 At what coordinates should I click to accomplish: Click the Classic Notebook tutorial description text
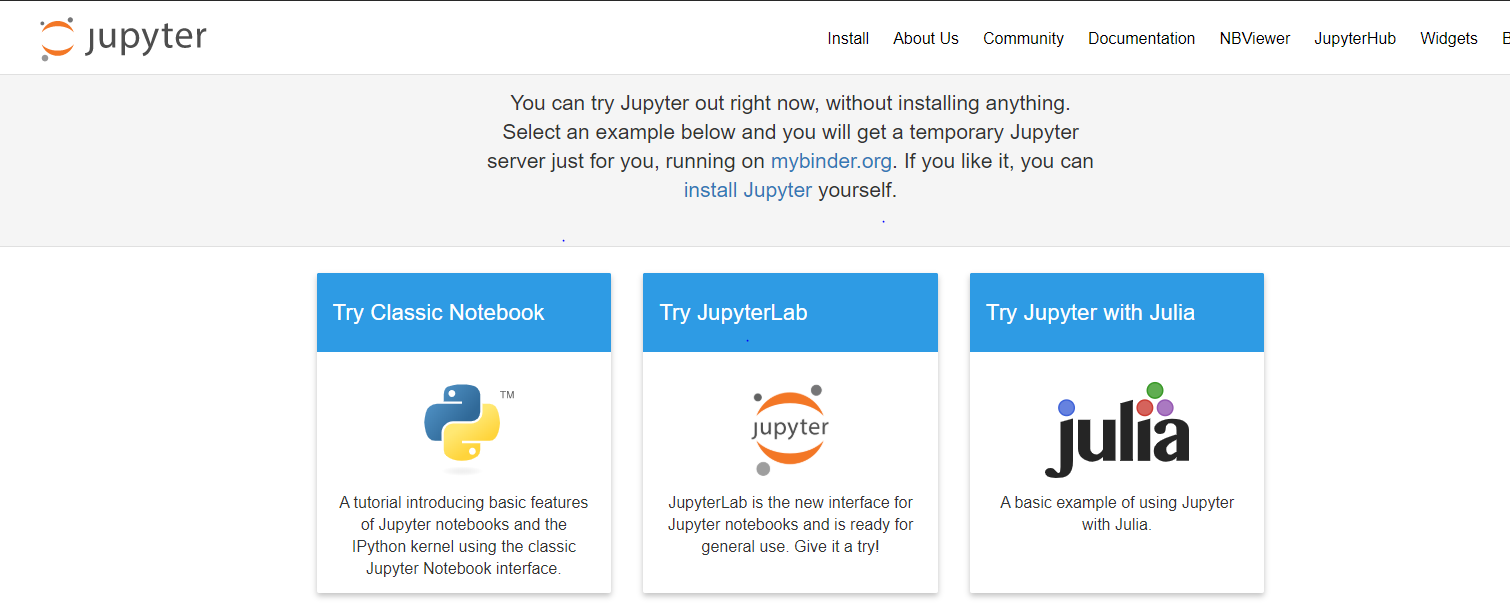pyautogui.click(x=464, y=535)
